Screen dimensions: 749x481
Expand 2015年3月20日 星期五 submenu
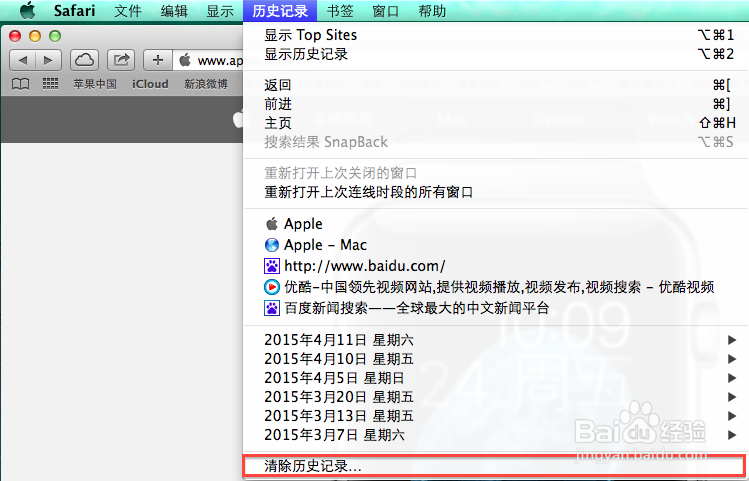496,397
